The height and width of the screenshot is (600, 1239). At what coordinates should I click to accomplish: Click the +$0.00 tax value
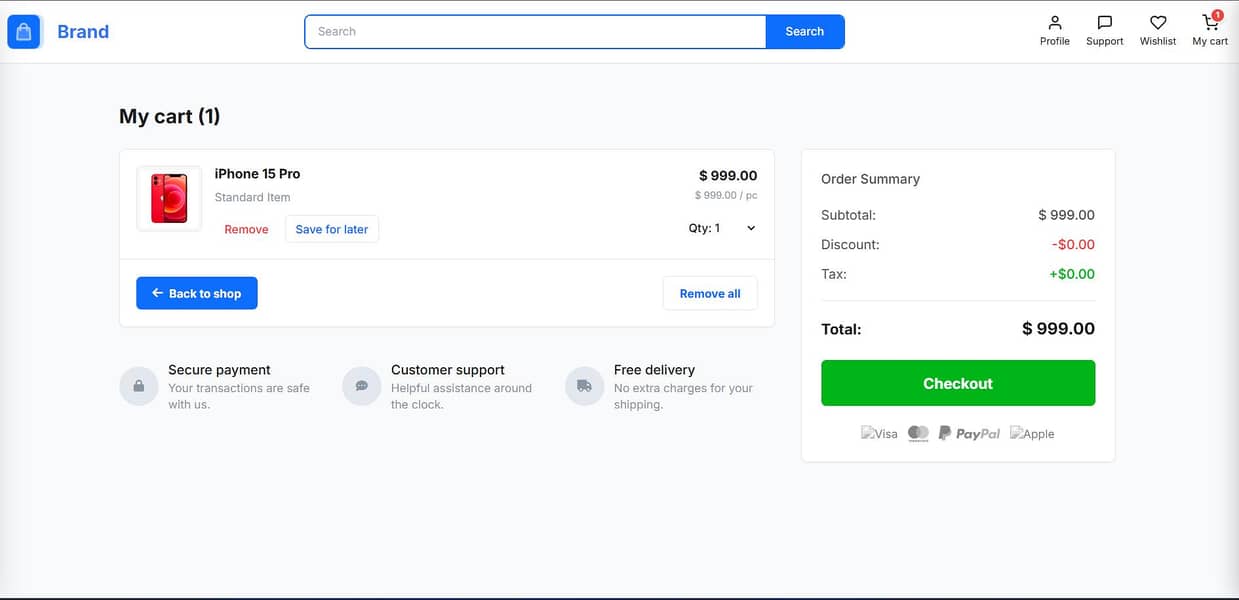pos(1072,274)
